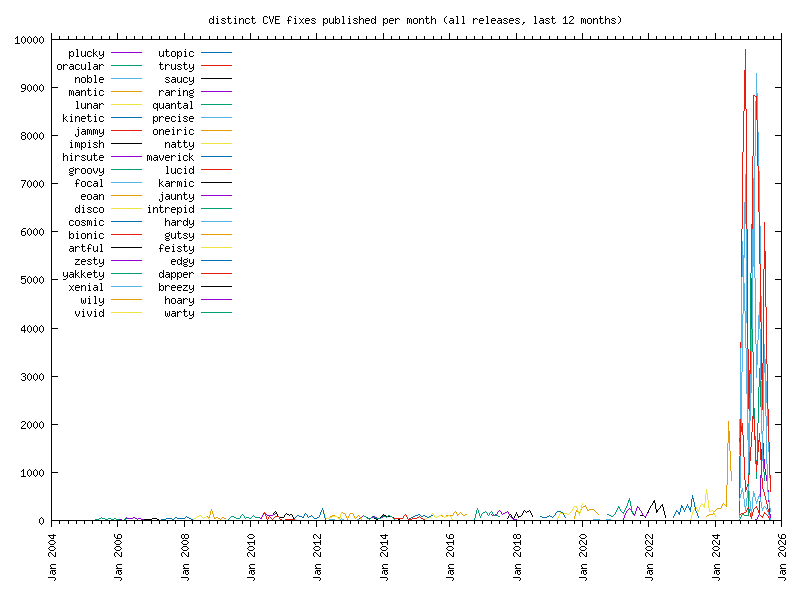Select the 'focal' legend entry
Screen dimensions: 800x600
pos(89,183)
